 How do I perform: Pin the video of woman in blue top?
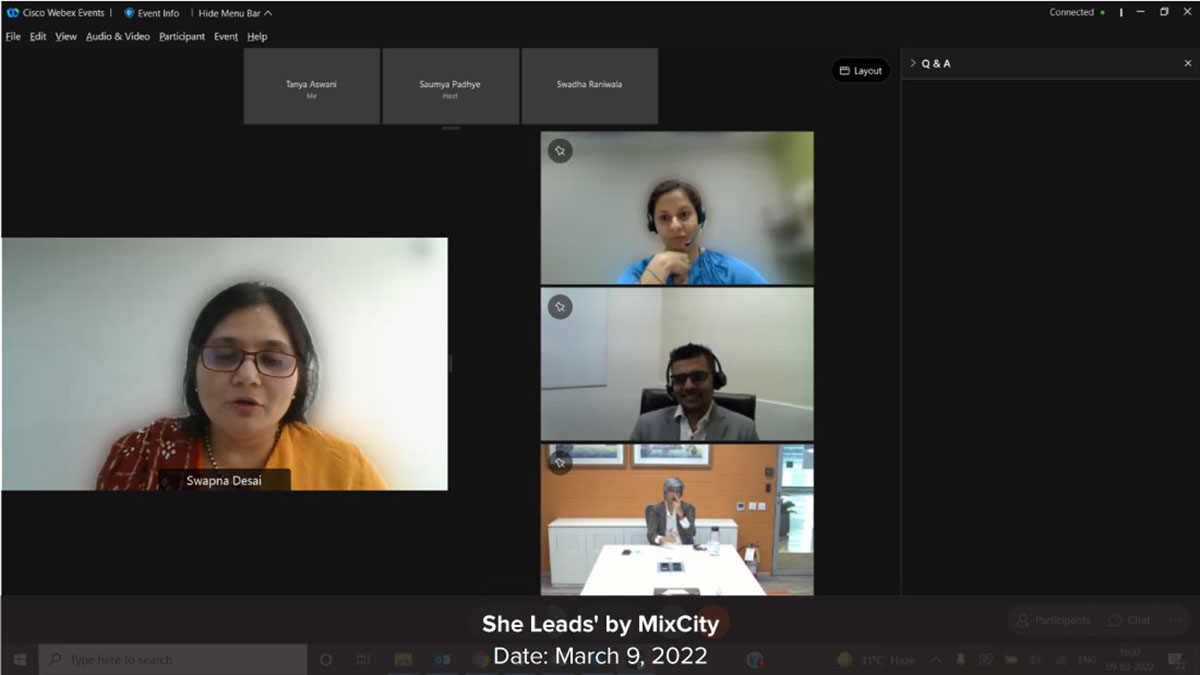[x=560, y=151]
